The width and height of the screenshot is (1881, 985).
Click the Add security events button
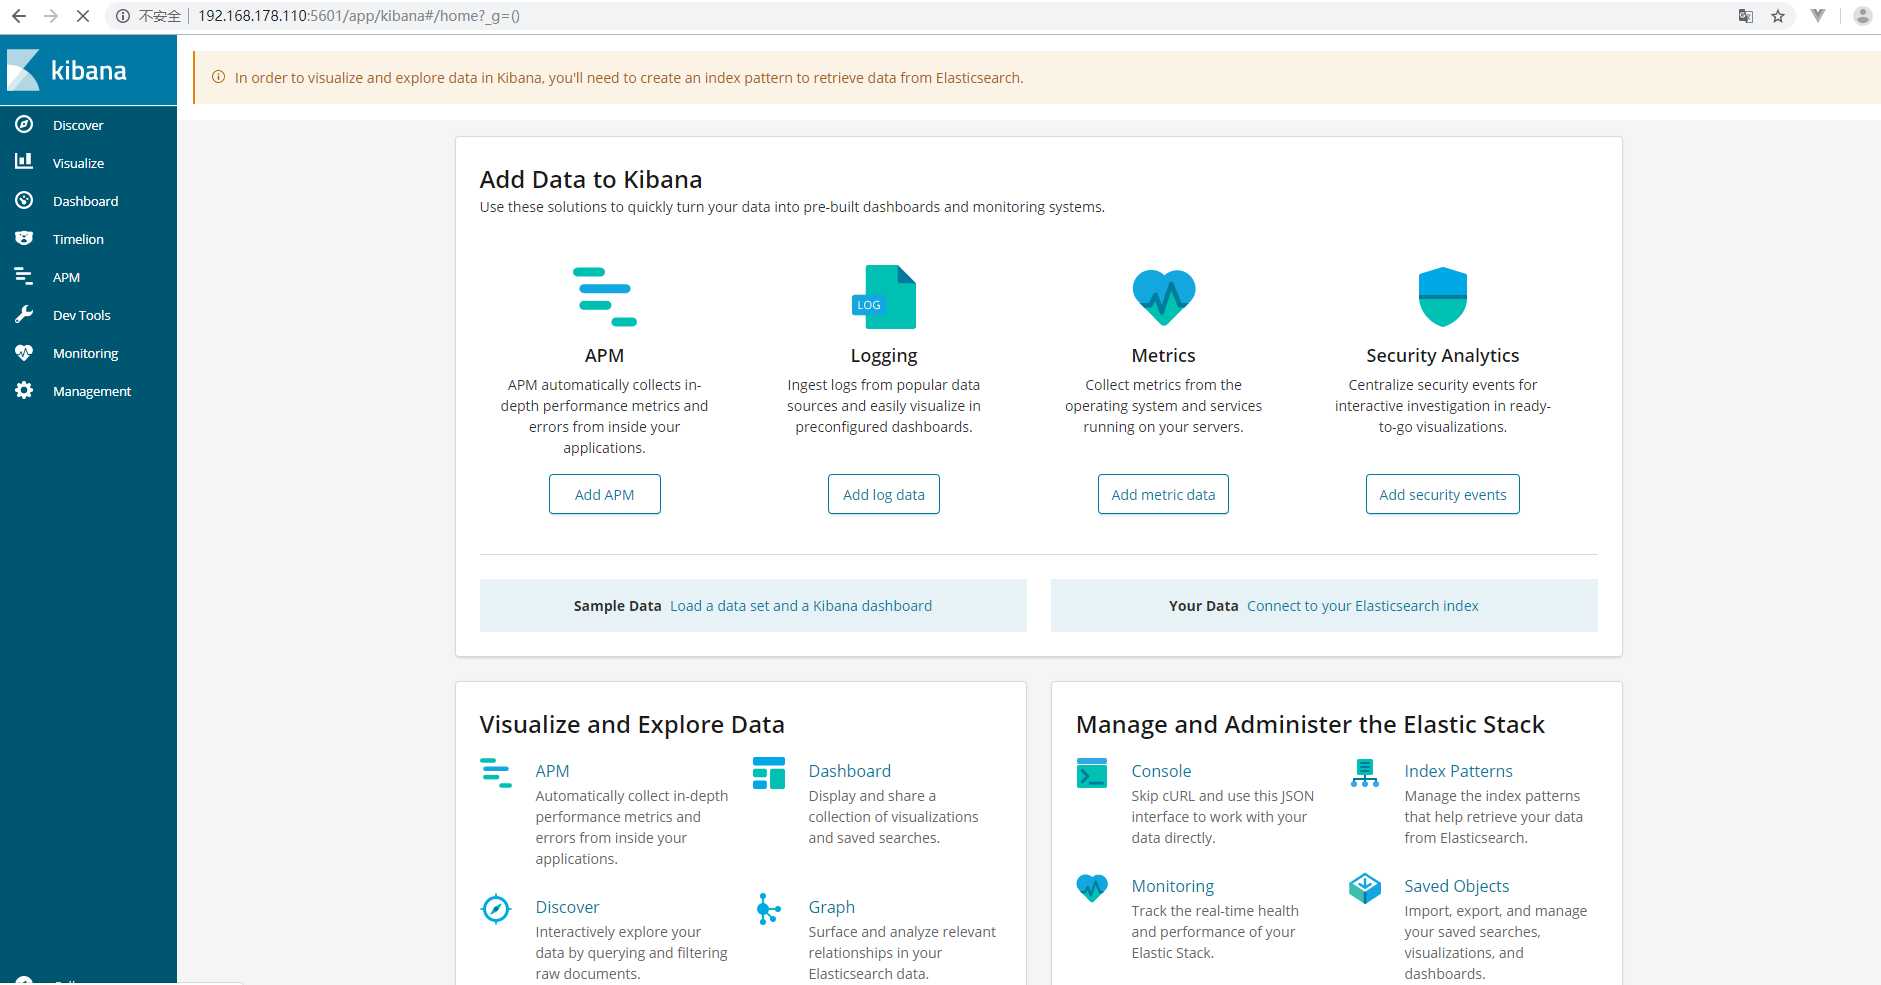(x=1443, y=494)
